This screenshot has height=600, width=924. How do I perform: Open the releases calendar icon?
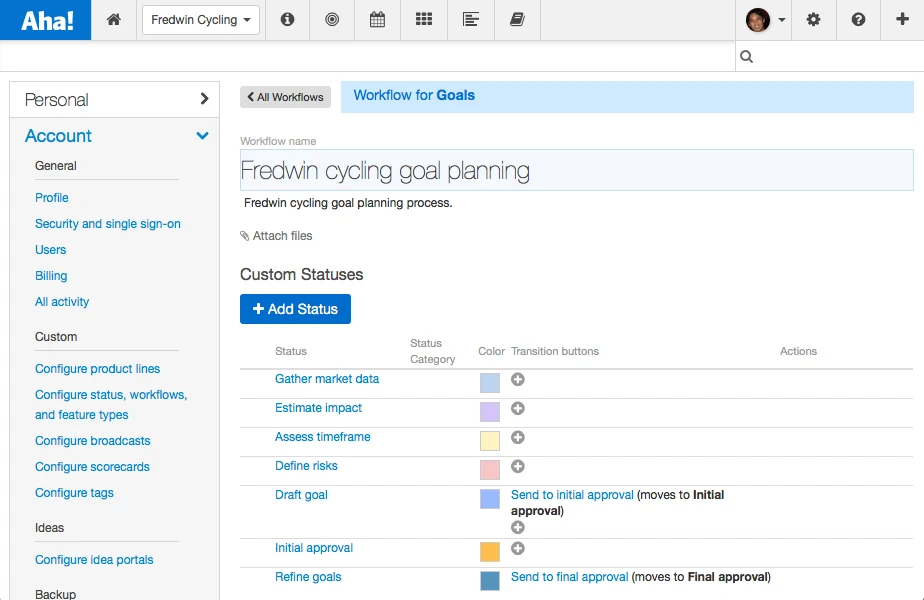[377, 19]
